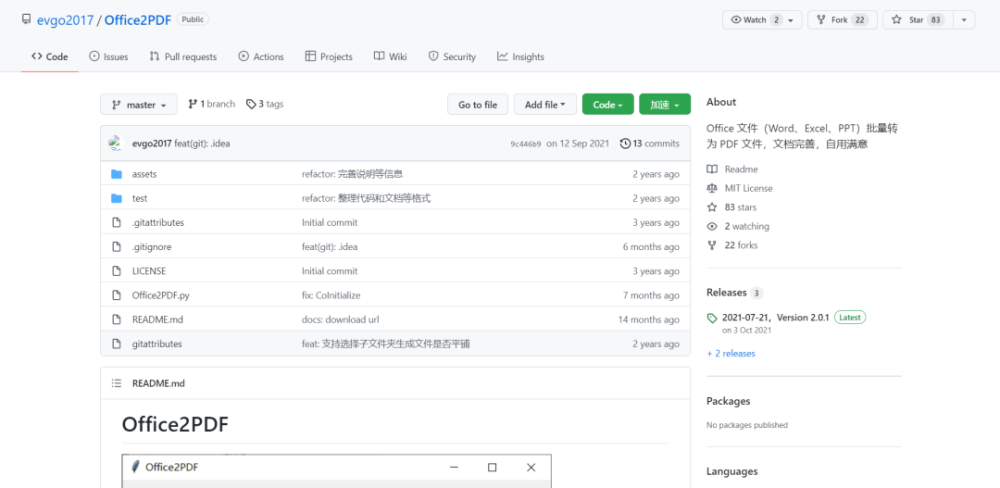The height and width of the screenshot is (488, 1000).
Task: Click the test folder icon
Action: coord(117,198)
